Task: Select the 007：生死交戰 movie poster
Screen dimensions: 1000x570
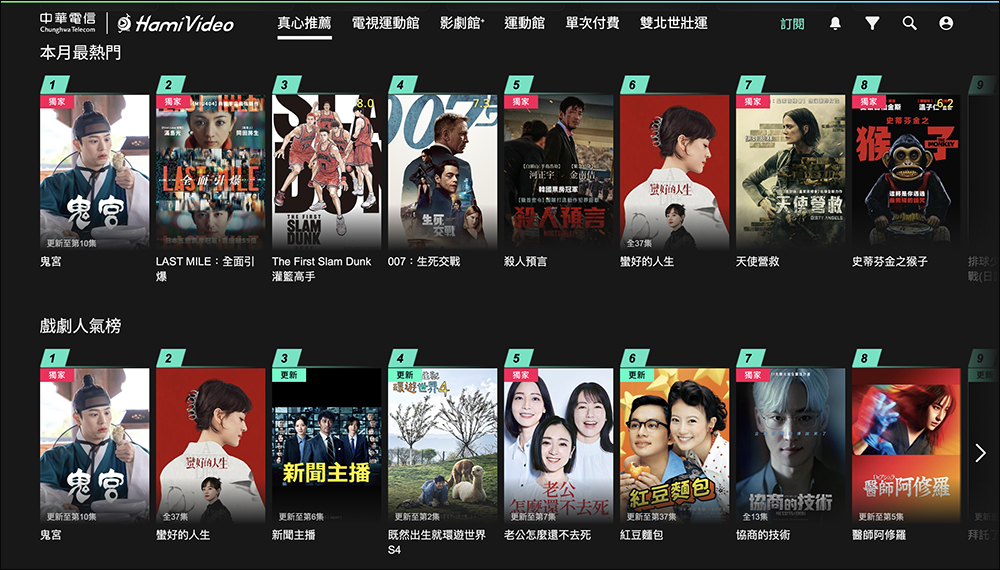Action: pos(443,172)
